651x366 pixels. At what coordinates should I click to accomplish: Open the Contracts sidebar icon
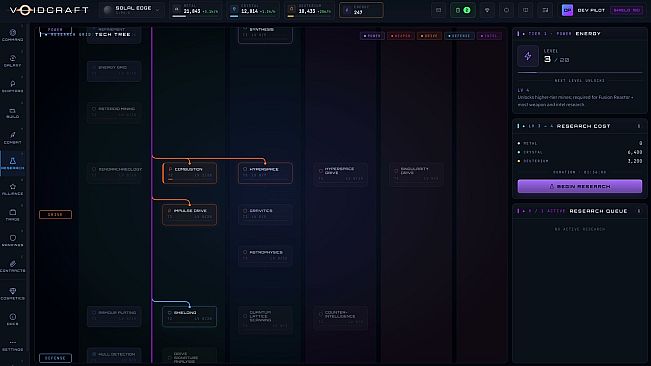pyautogui.click(x=12, y=266)
